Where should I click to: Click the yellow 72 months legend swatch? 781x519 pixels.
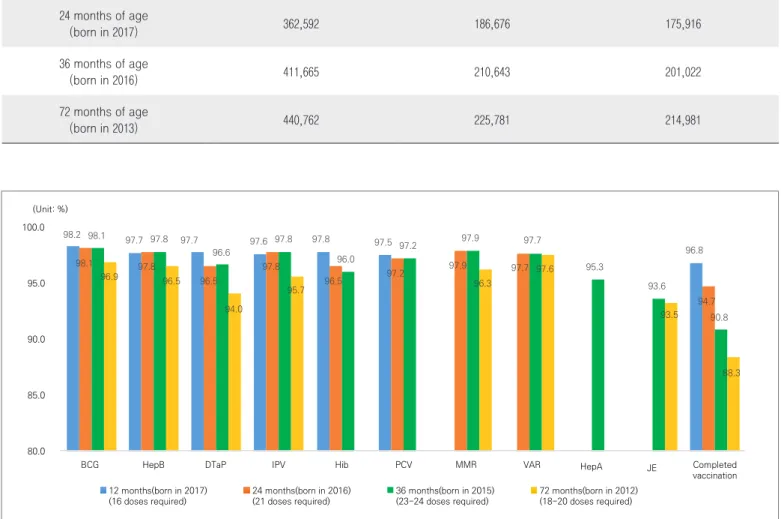click(x=533, y=490)
